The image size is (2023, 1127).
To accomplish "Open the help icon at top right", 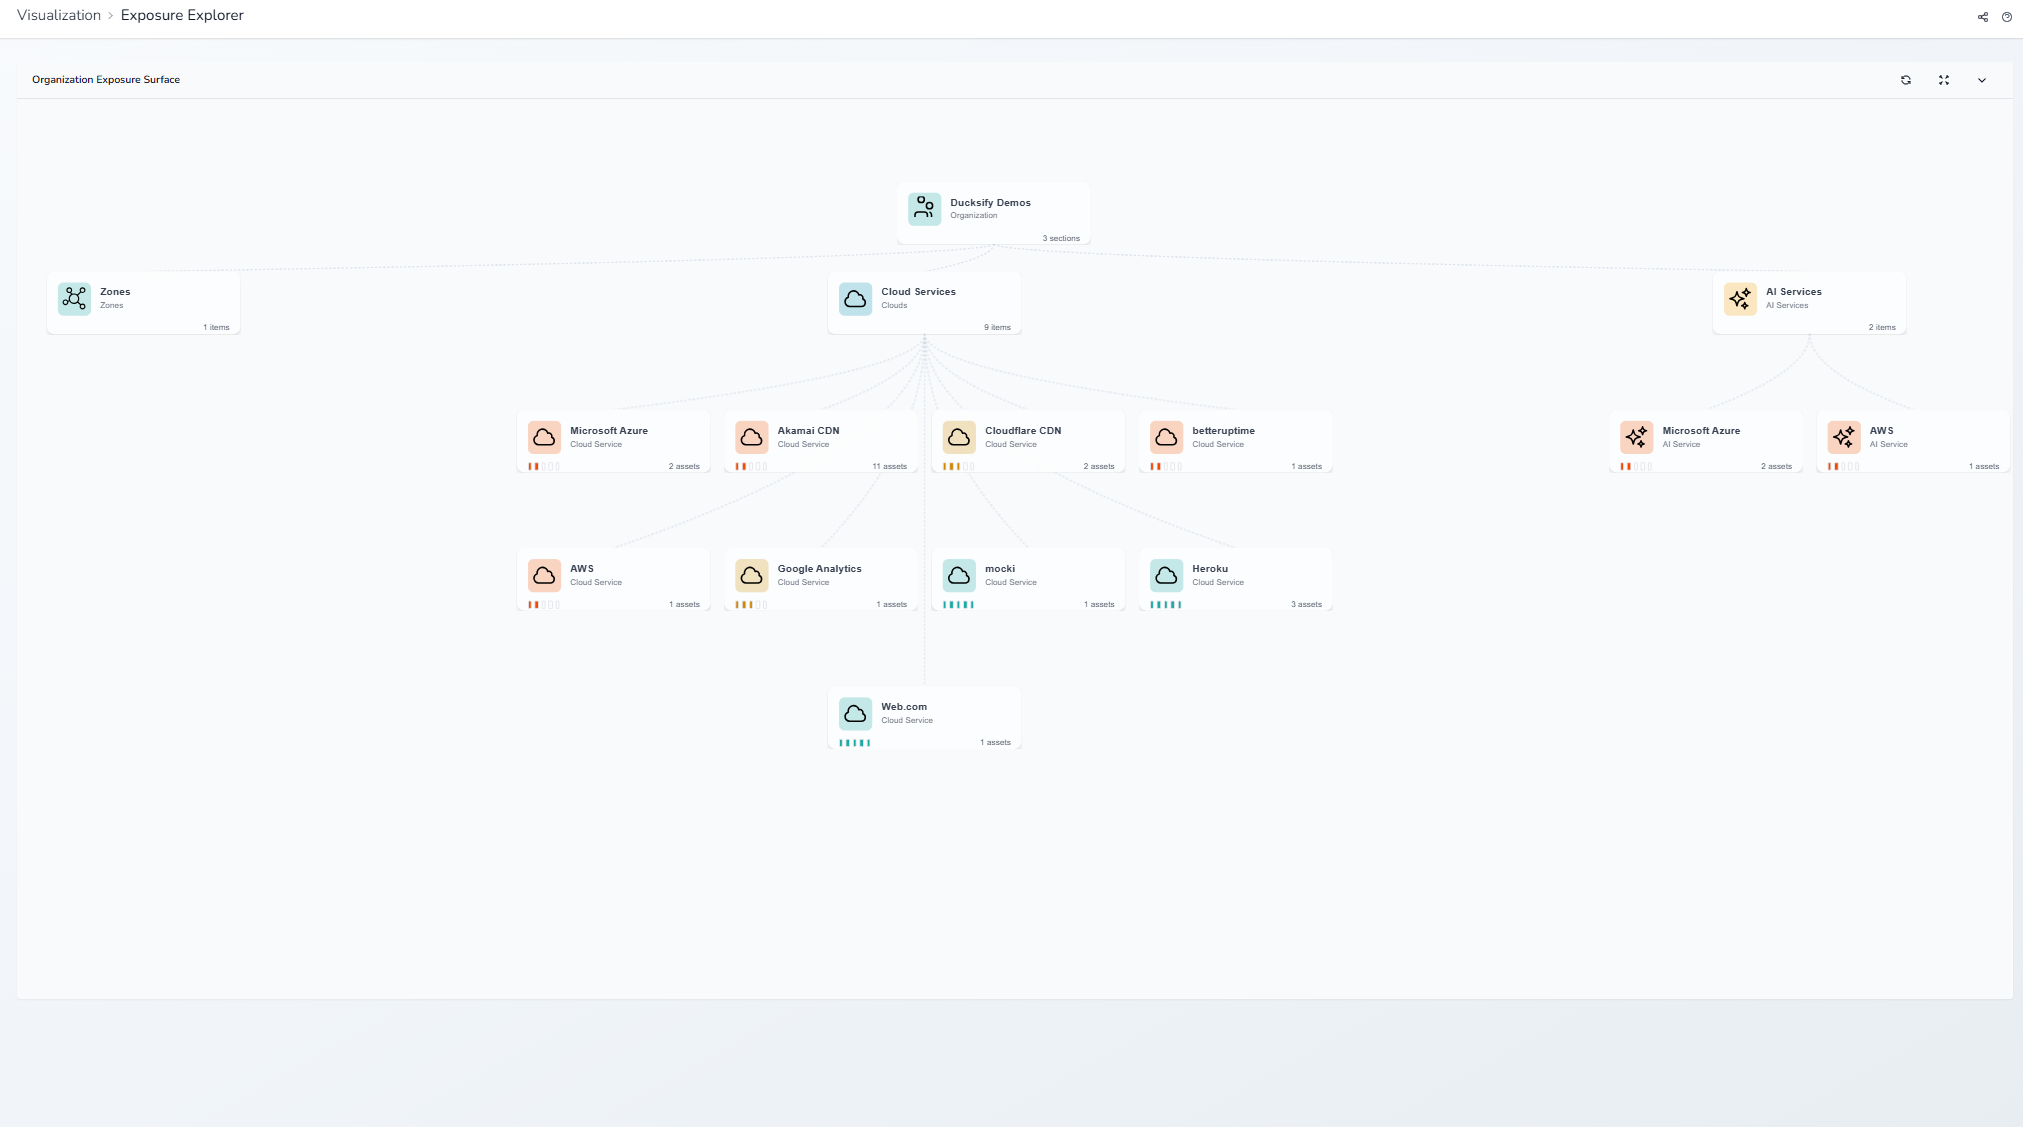I will 2007,17.
